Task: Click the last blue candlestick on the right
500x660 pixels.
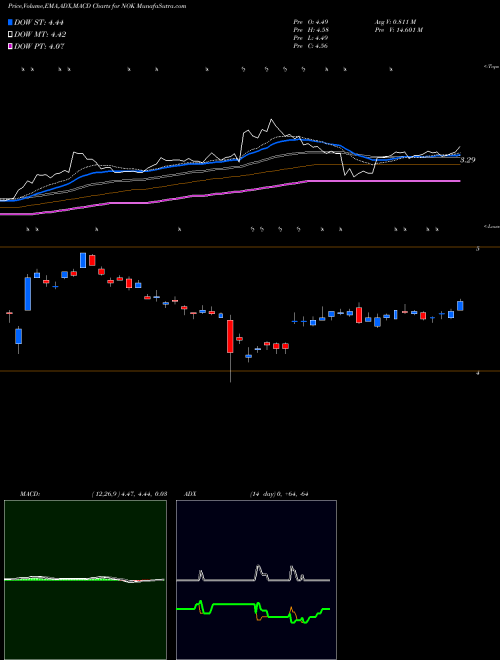Action: pyautogui.click(x=460, y=306)
